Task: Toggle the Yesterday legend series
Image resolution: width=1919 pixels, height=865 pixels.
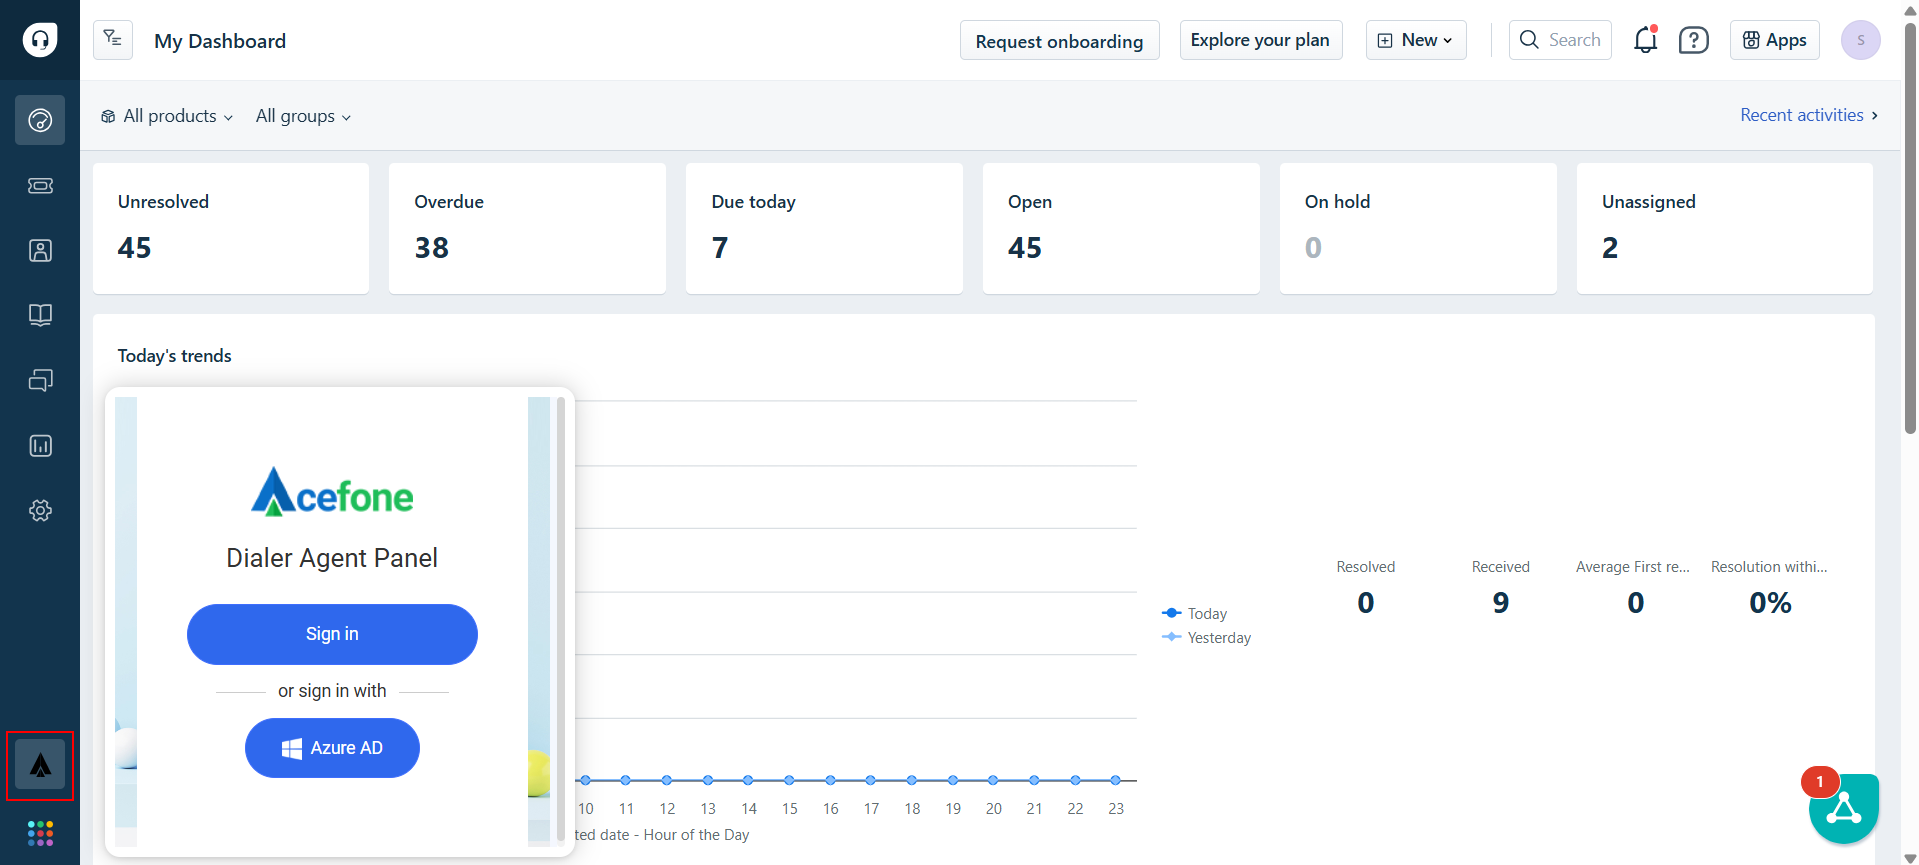Action: 1206,637
